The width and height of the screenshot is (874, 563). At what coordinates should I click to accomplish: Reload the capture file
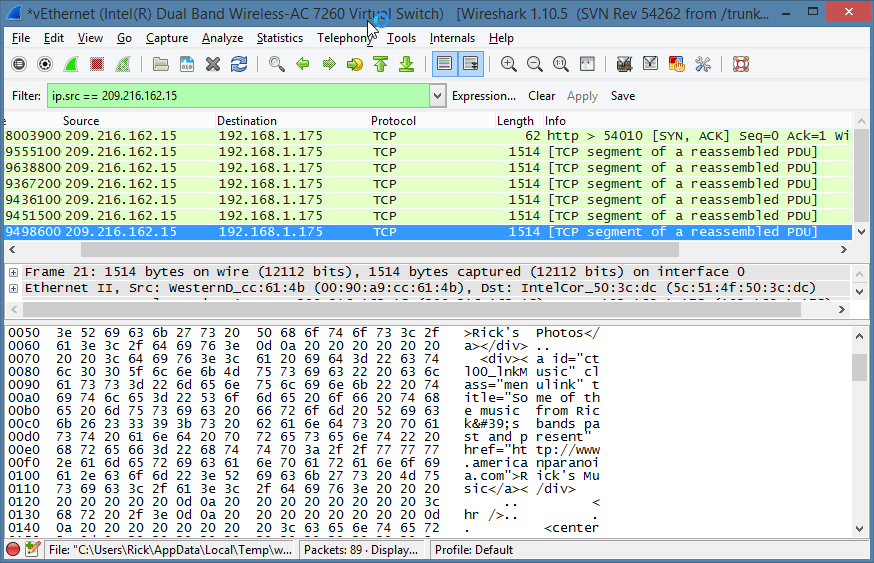tap(239, 64)
